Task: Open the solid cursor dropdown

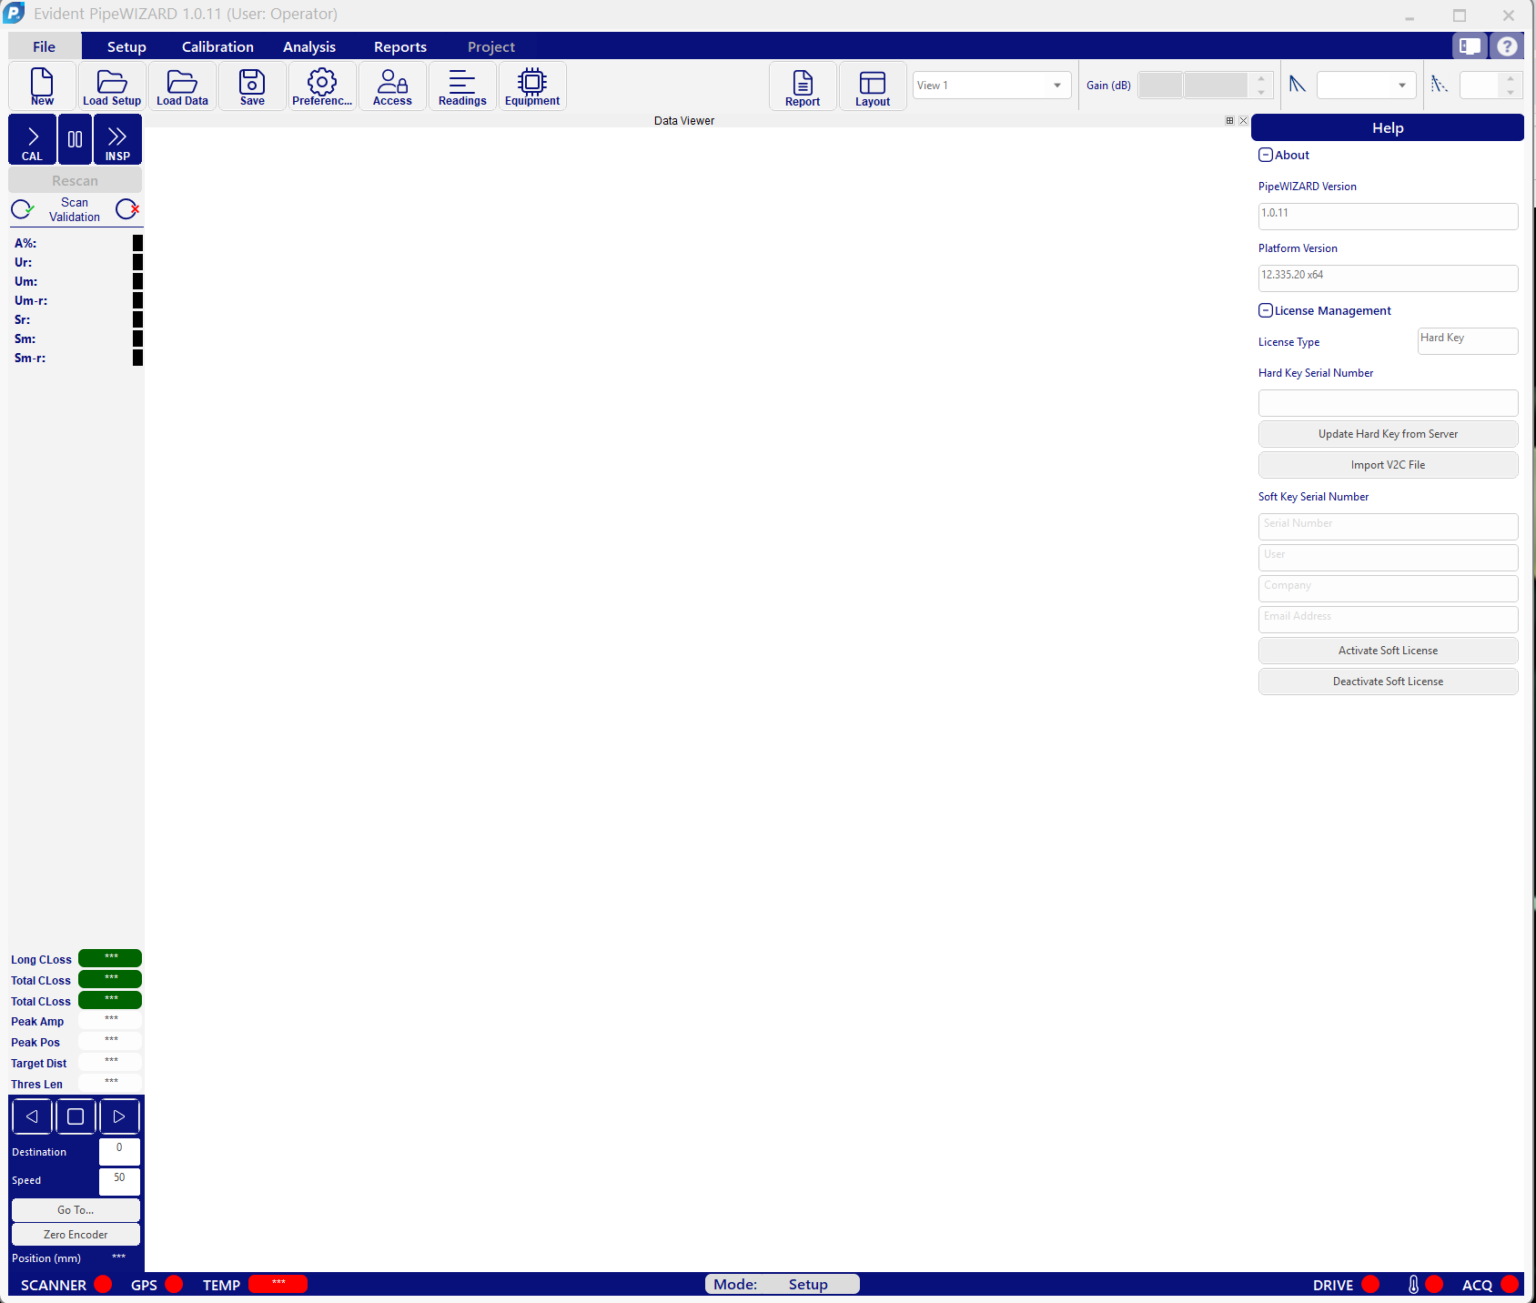Action: click(x=1367, y=85)
